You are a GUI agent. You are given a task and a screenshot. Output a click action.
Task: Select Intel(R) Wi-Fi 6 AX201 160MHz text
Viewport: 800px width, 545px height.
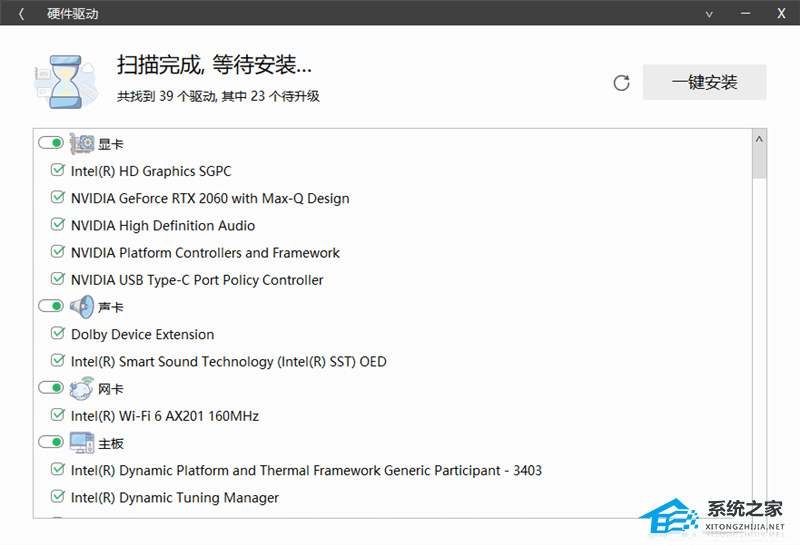(165, 416)
